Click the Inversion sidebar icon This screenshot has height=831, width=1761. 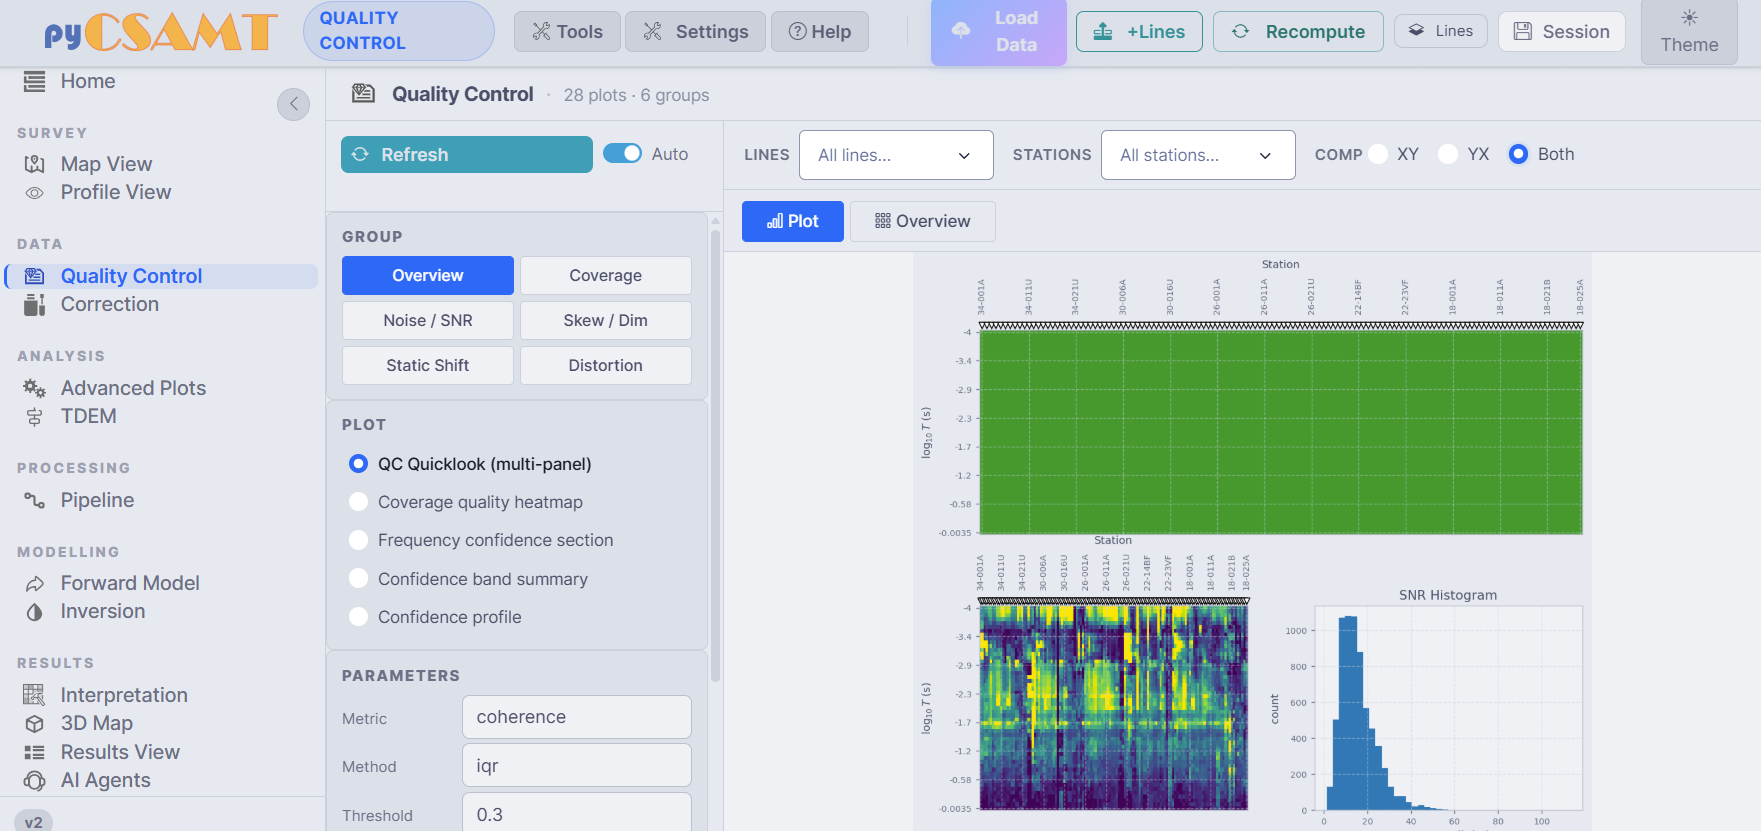click(35, 612)
